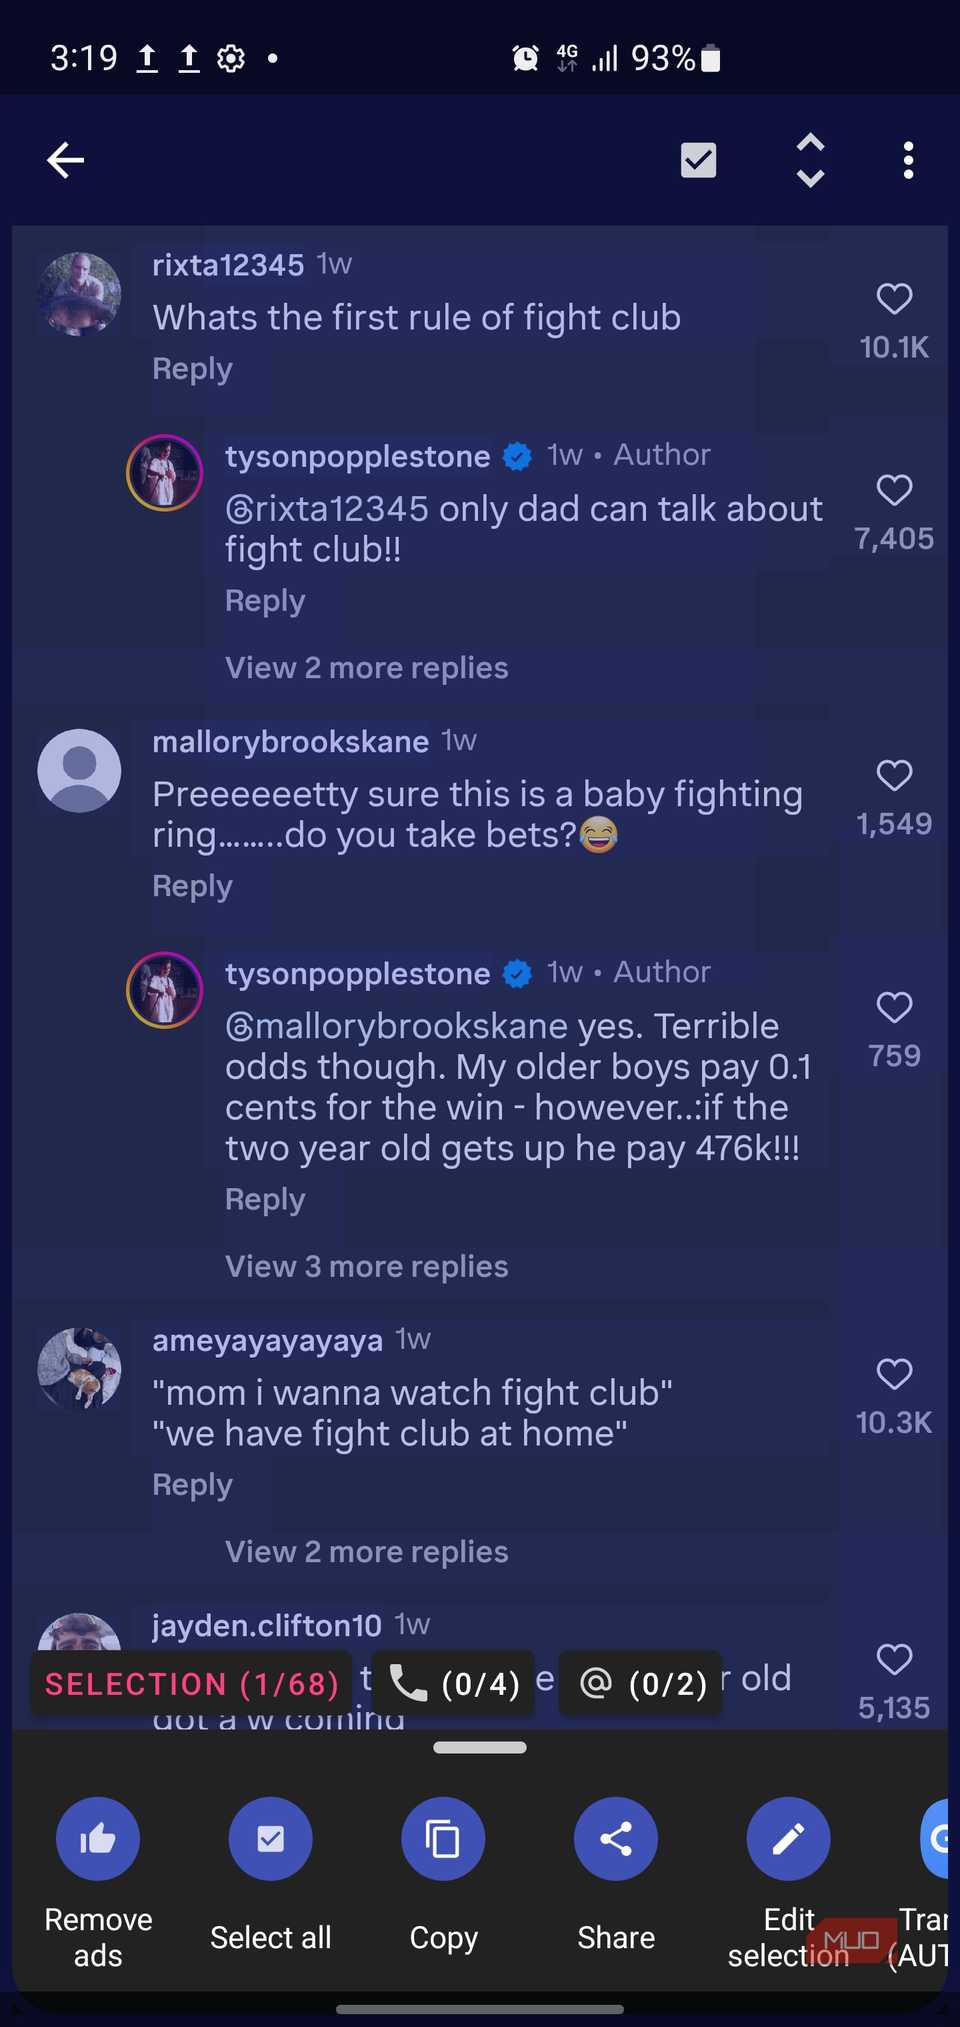
Task: Open the phone numbers (0/4) chip
Action: (x=452, y=1684)
